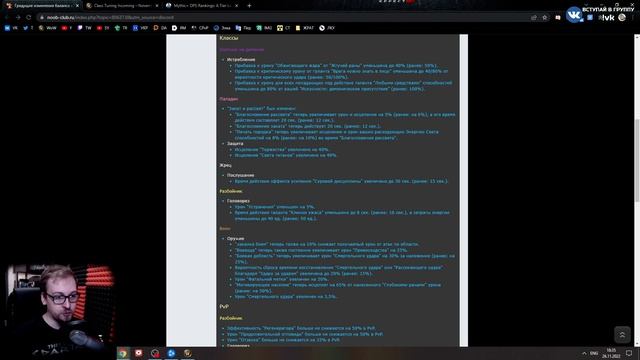Viewport: 640px width, 360px height.
Task: Open the translate bookmark
Action: pos(243,28)
